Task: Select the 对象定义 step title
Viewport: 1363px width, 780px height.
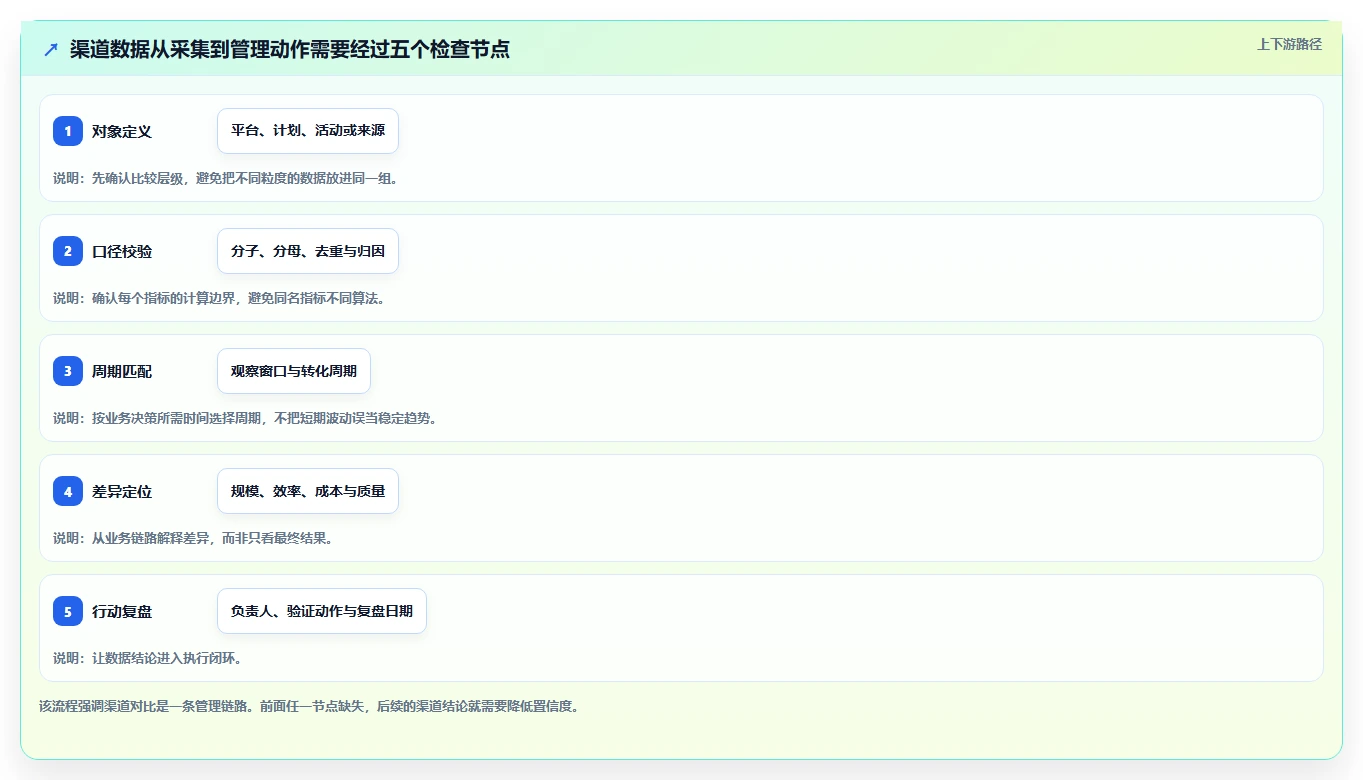Action: pos(122,131)
